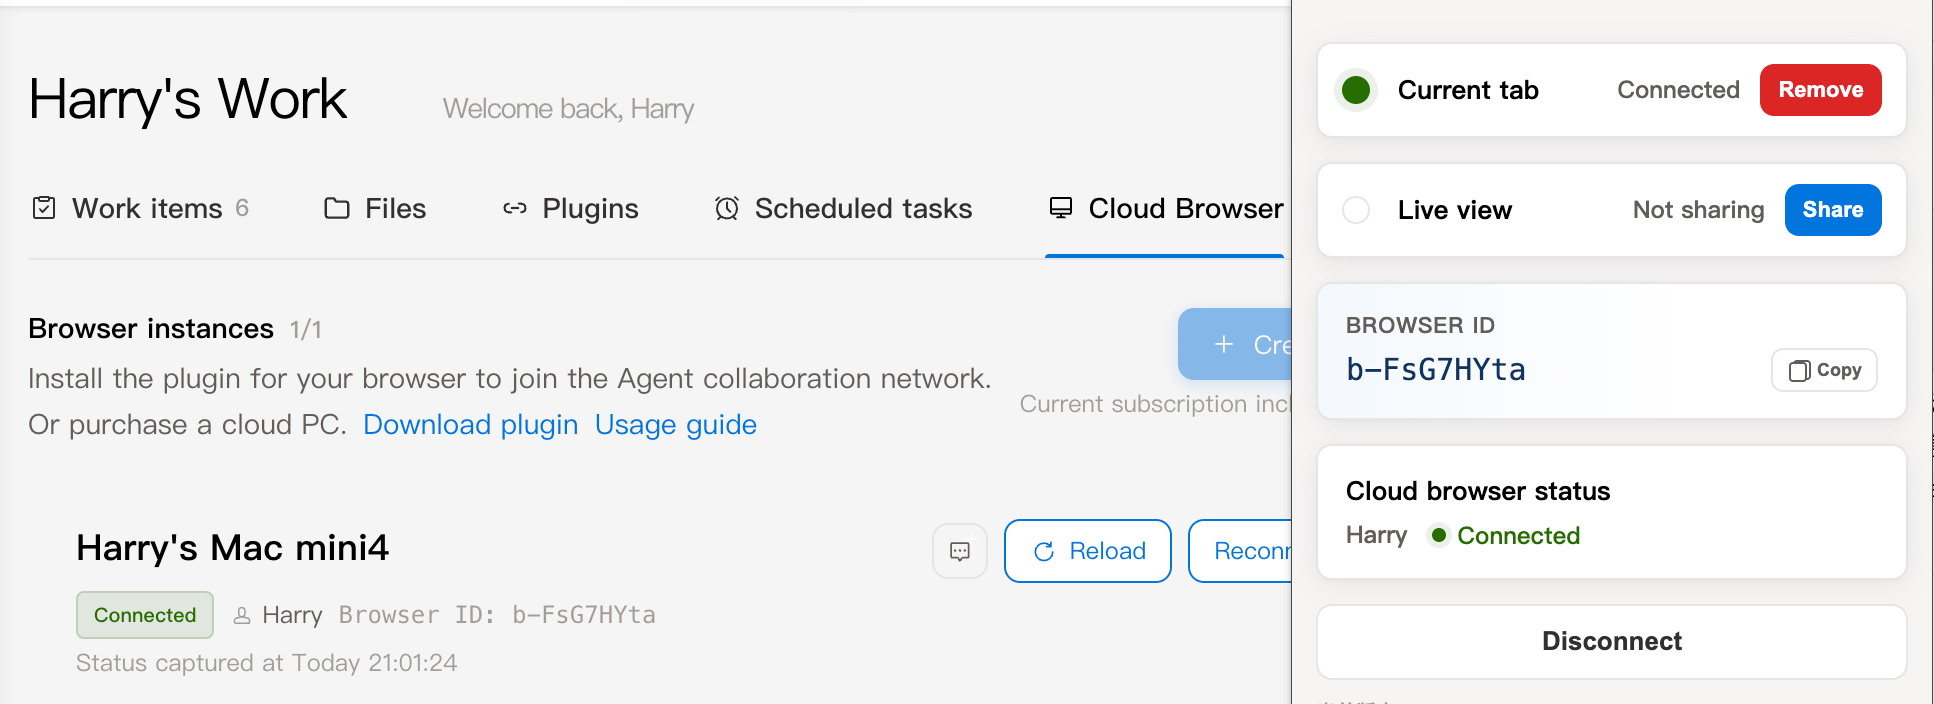
Task: Click the Connected status next to Current tab
Action: [1678, 90]
